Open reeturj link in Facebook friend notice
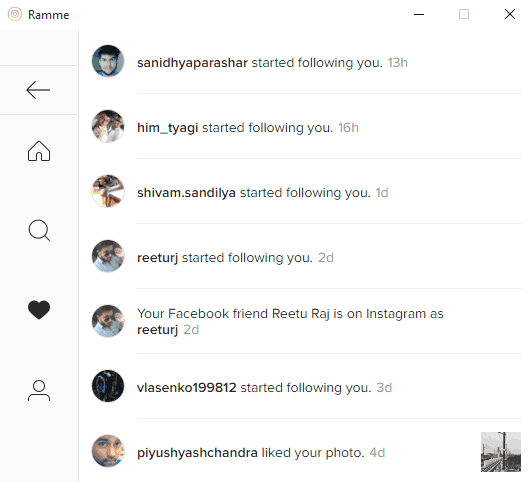The width and height of the screenshot is (531, 482). (x=157, y=330)
